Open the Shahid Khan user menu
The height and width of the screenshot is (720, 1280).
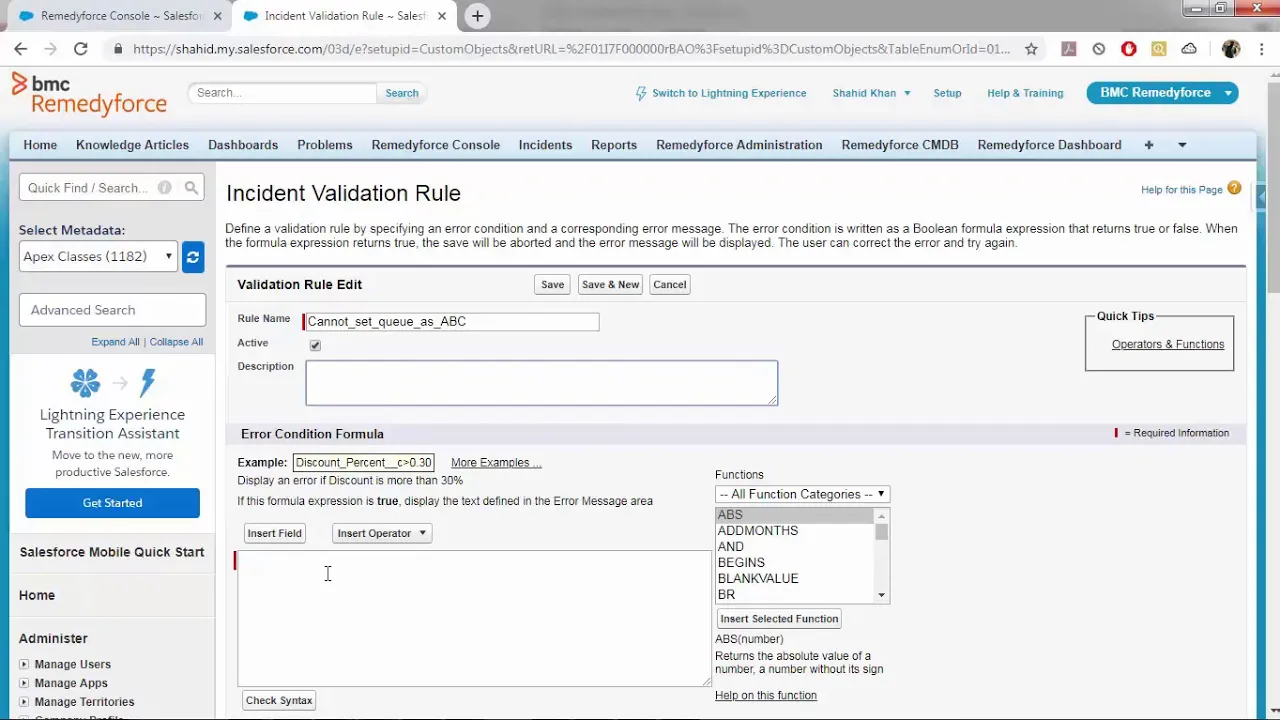[x=871, y=93]
